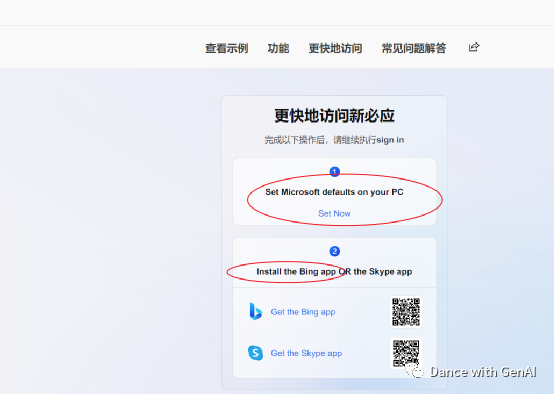Click Install the Bing app OR the Skype app text
Screen dimensions: 554x394
click(x=334, y=271)
